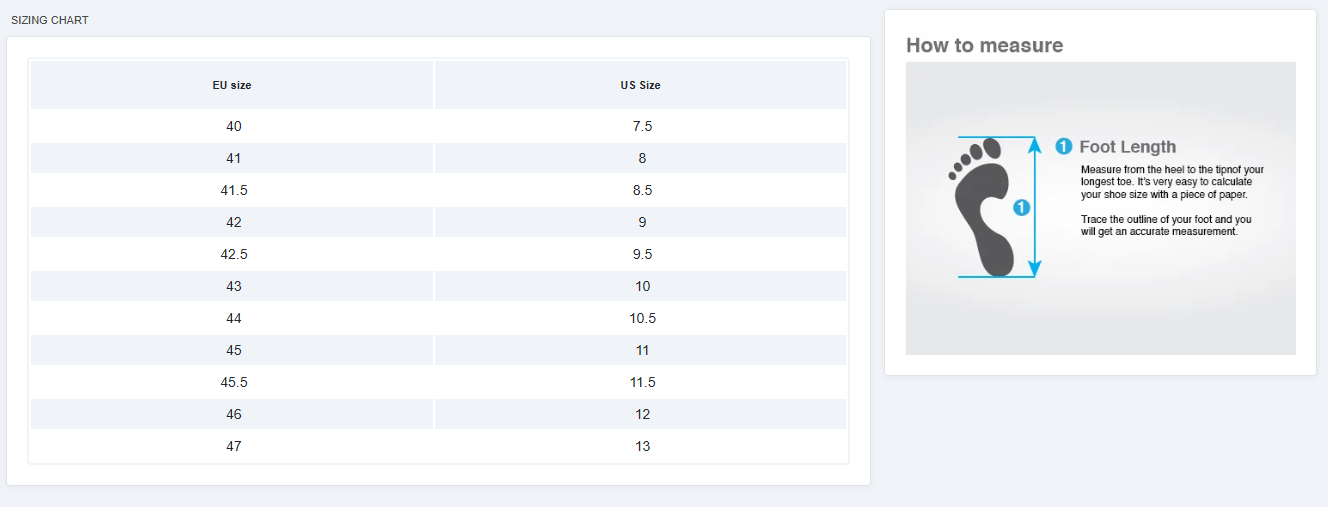Click the US Size column header
The height and width of the screenshot is (507, 1328).
point(640,85)
